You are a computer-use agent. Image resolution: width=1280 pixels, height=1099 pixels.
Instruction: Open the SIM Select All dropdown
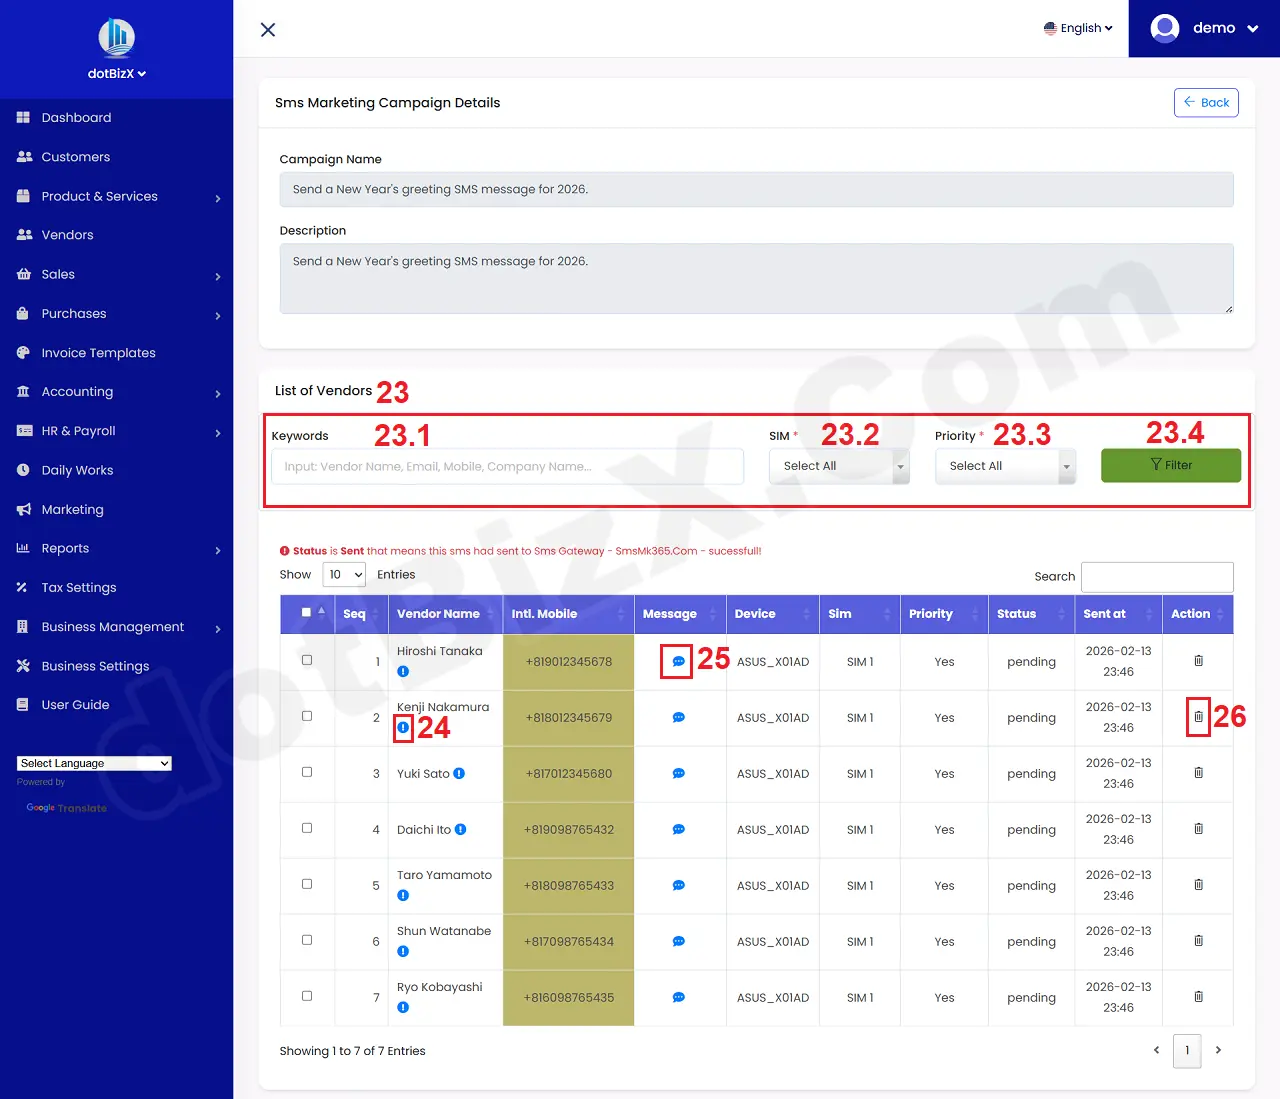839,465
